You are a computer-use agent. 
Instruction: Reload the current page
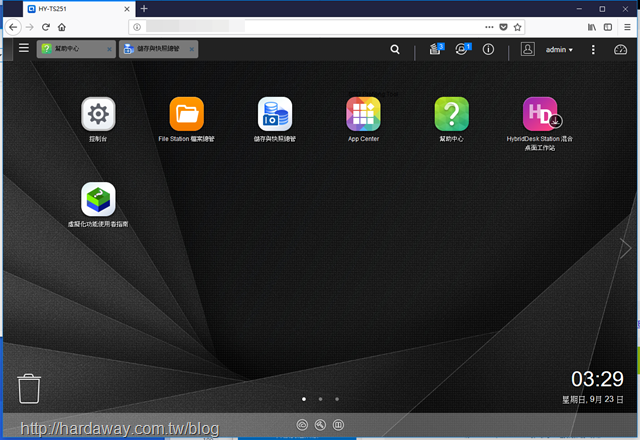[46, 27]
